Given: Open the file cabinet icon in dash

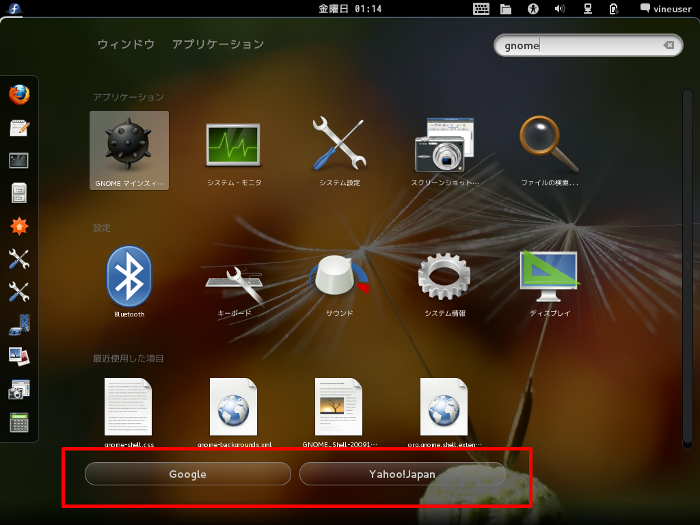Looking at the screenshot, I should tap(19, 193).
